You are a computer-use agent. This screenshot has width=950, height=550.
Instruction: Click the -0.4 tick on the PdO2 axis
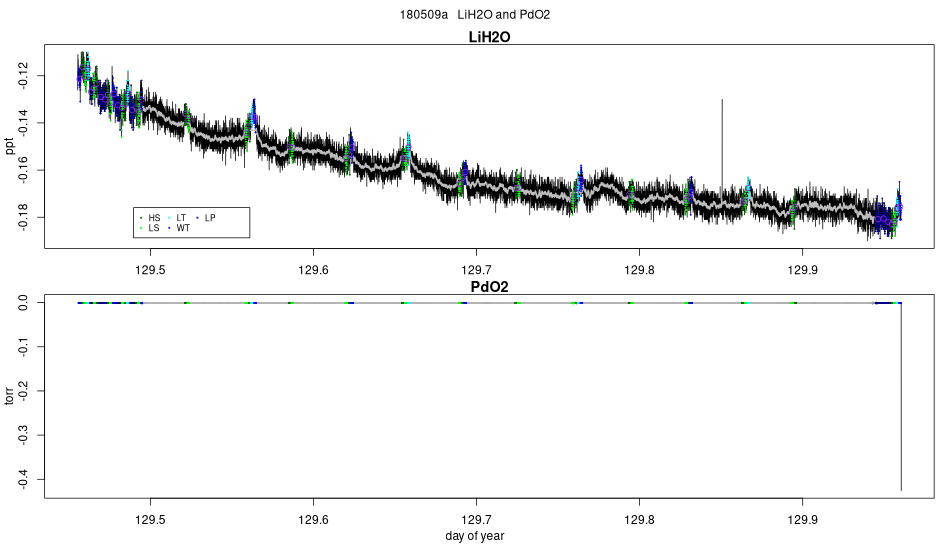[x=23, y=480]
